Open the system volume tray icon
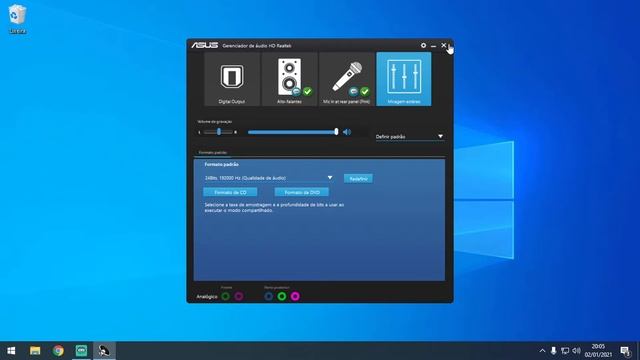This screenshot has height=360, width=640. tap(576, 351)
